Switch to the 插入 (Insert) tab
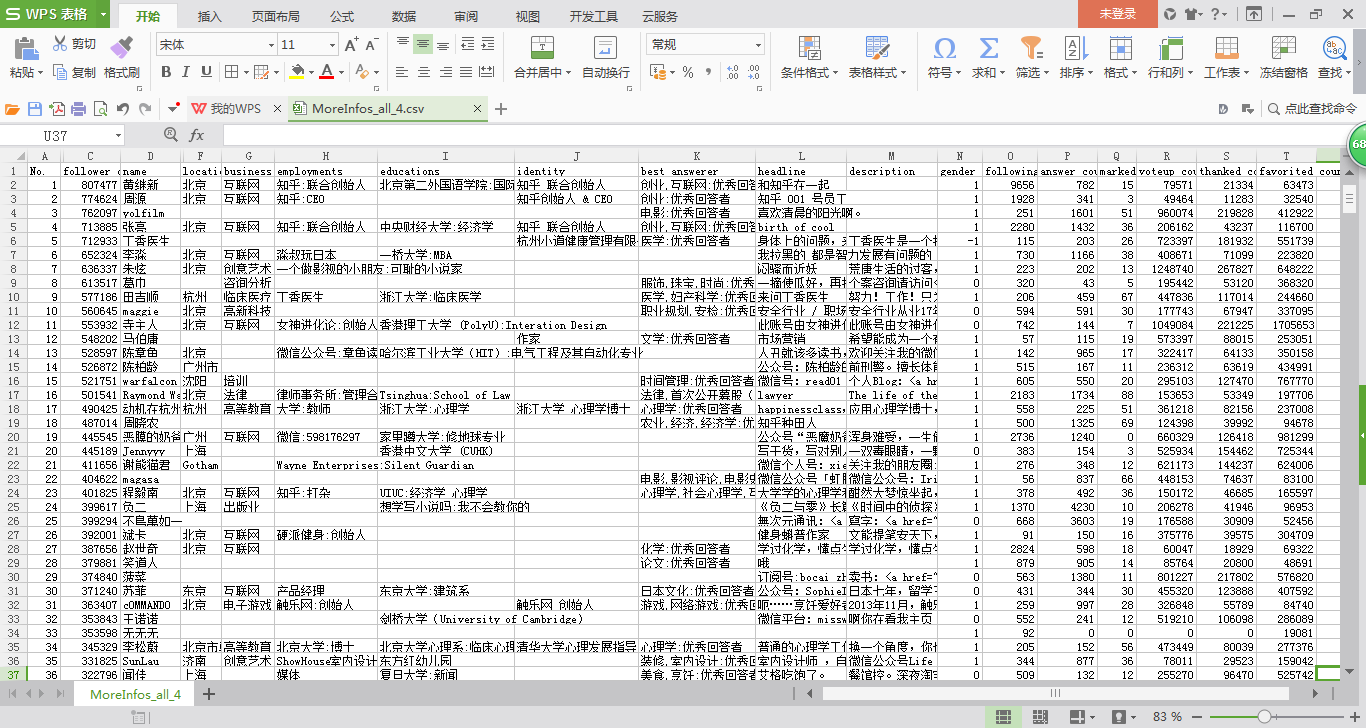This screenshot has height=728, width=1366. [x=210, y=16]
